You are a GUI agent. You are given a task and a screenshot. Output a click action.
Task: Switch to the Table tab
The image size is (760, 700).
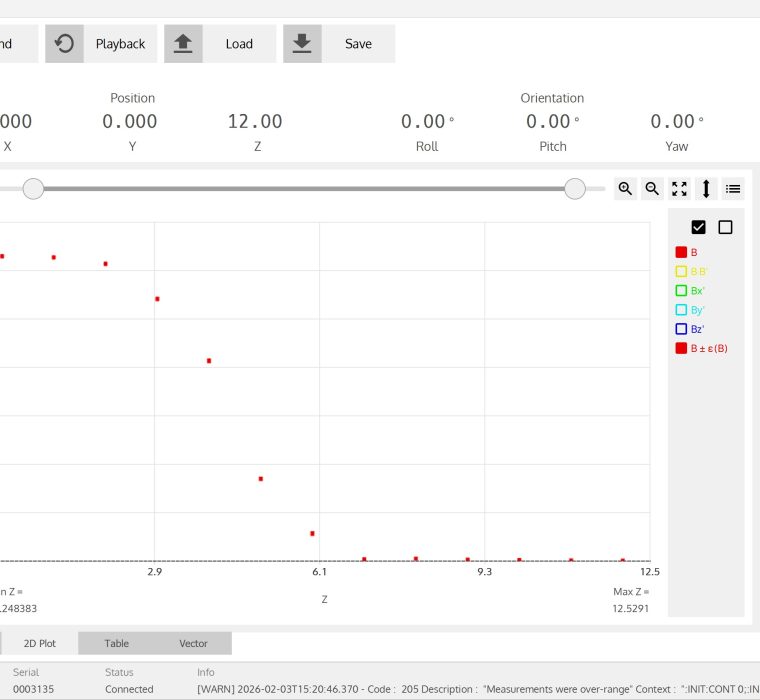[117, 643]
